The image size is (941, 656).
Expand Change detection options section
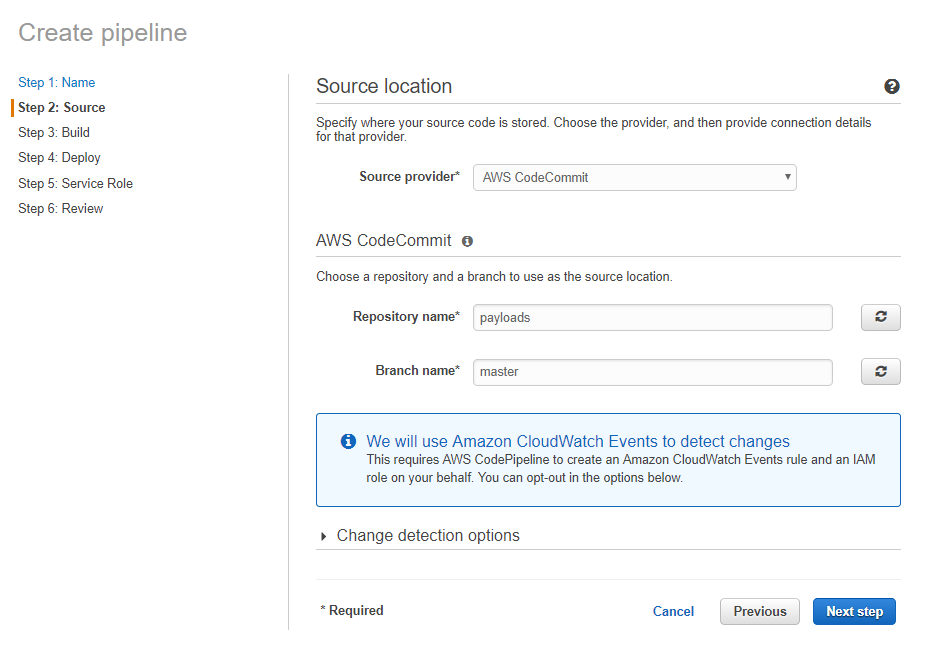[427, 535]
